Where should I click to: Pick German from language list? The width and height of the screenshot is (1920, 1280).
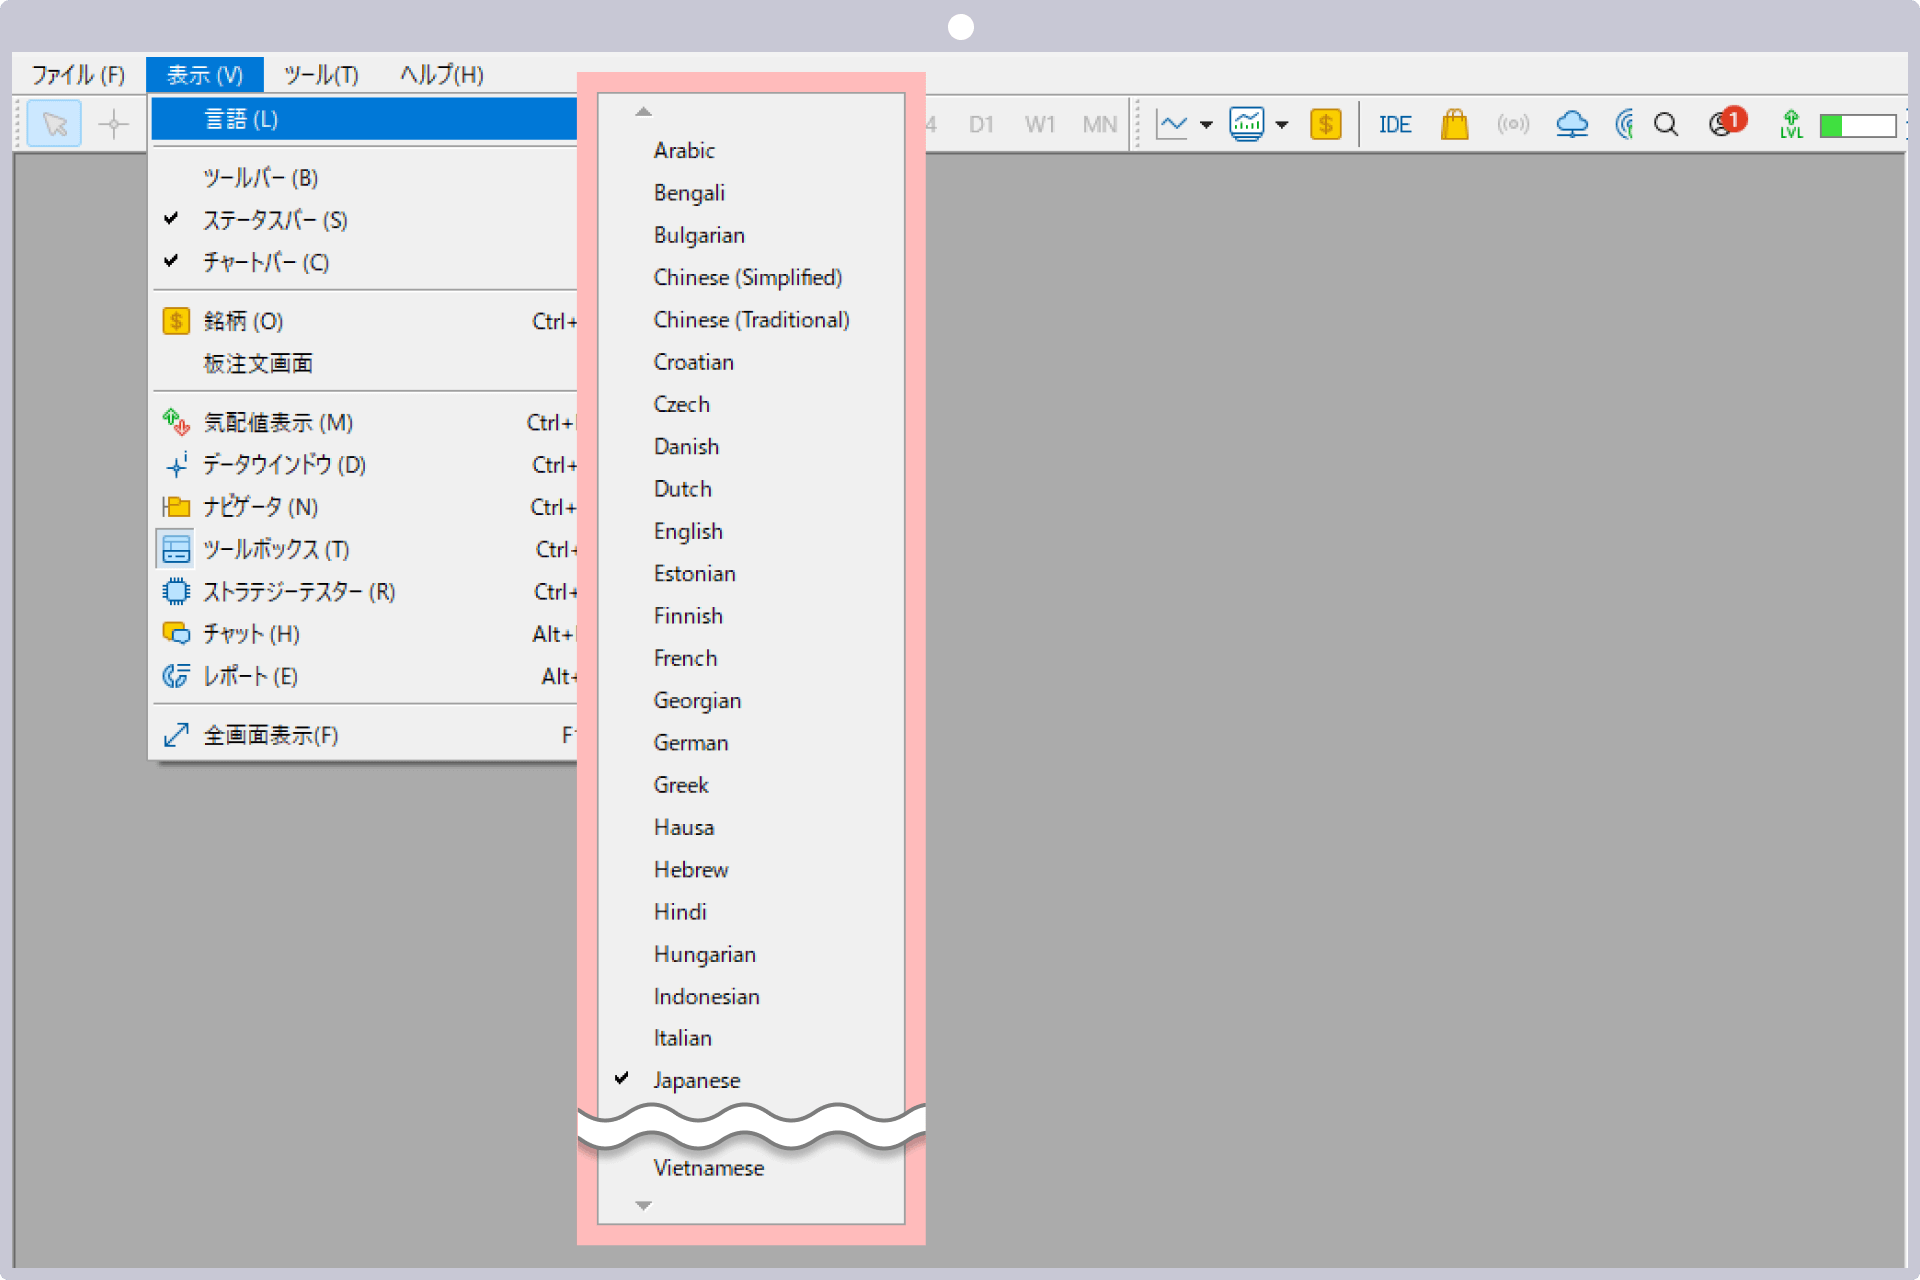coord(751,743)
